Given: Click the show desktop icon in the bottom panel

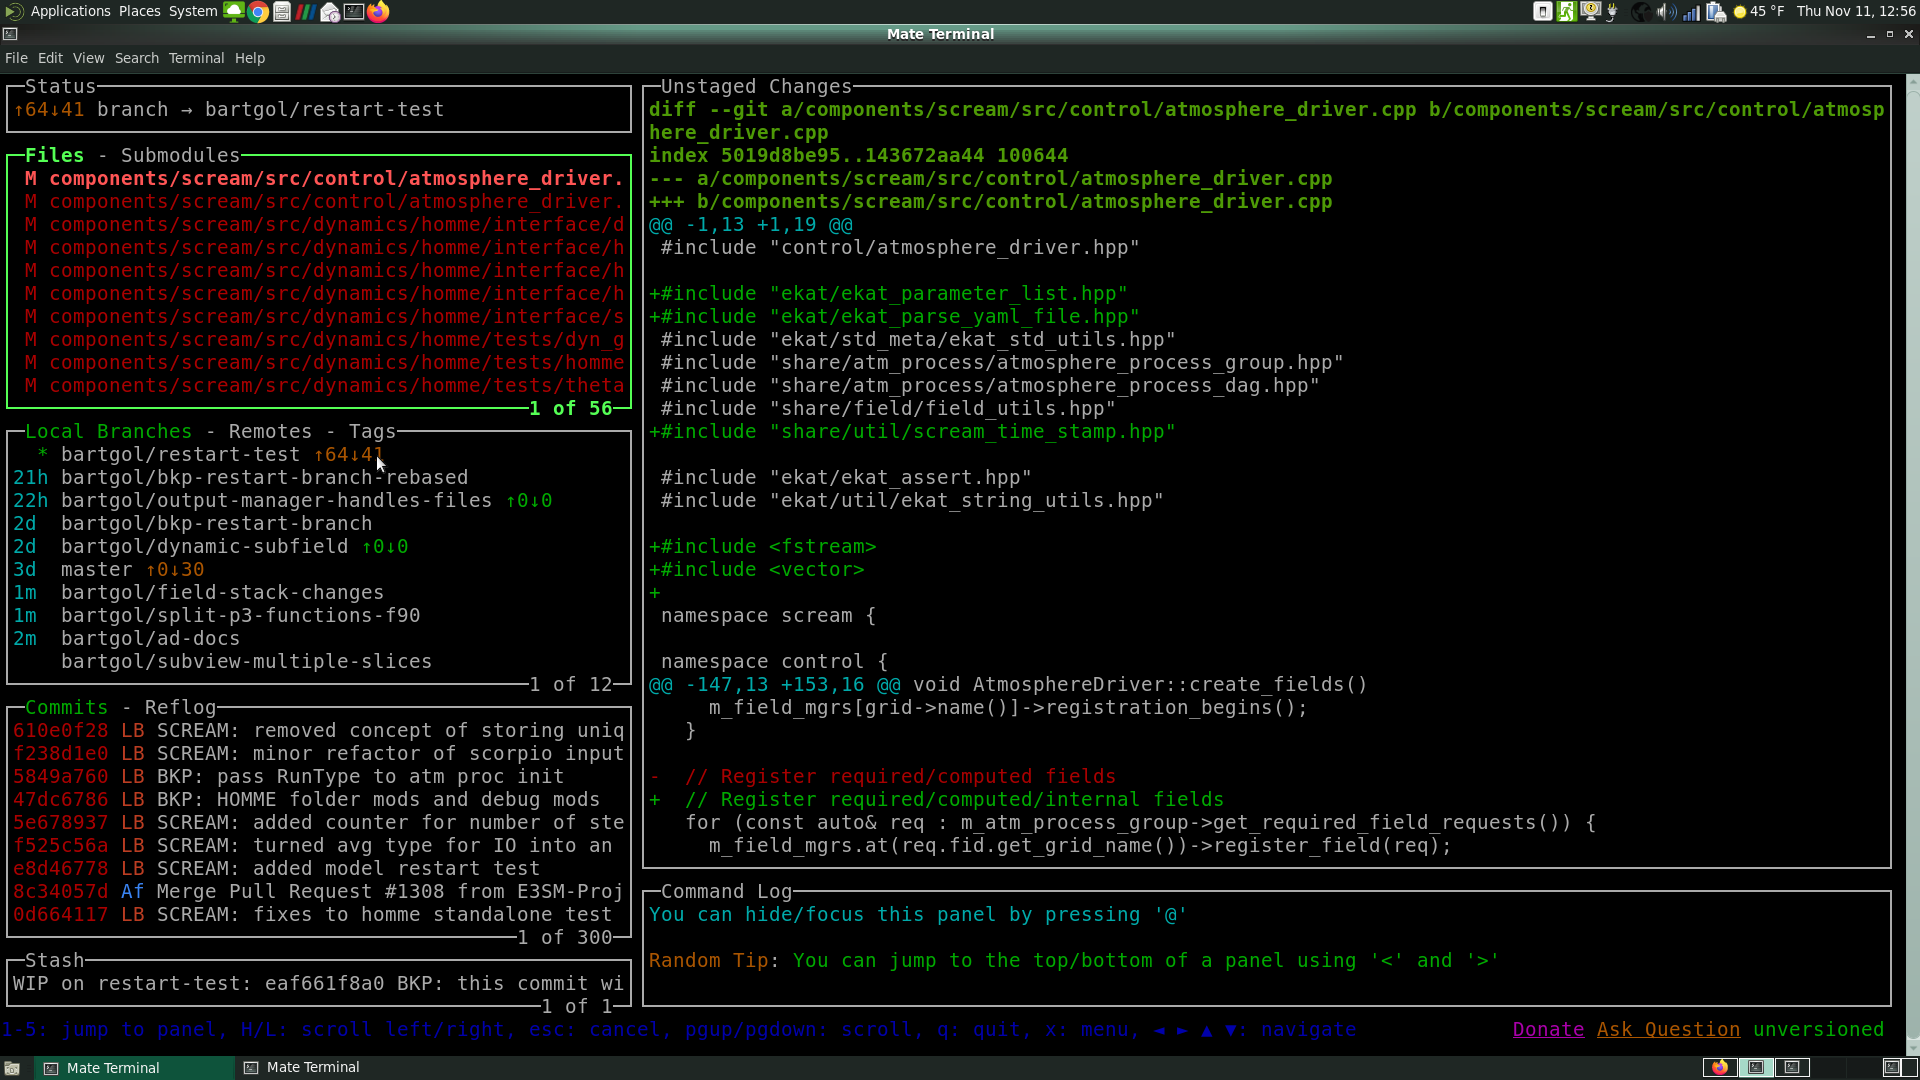Looking at the screenshot, I should click(12, 1068).
